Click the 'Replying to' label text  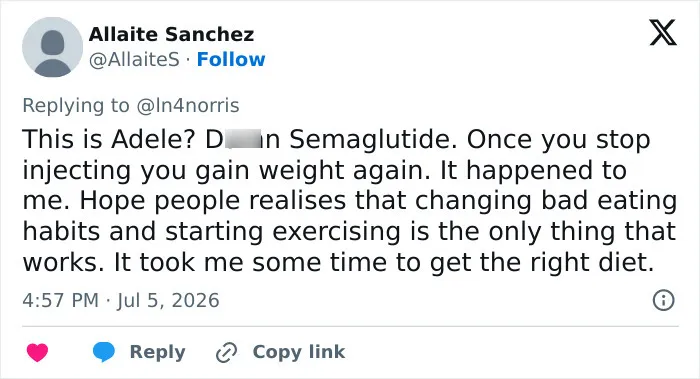pos(76,106)
